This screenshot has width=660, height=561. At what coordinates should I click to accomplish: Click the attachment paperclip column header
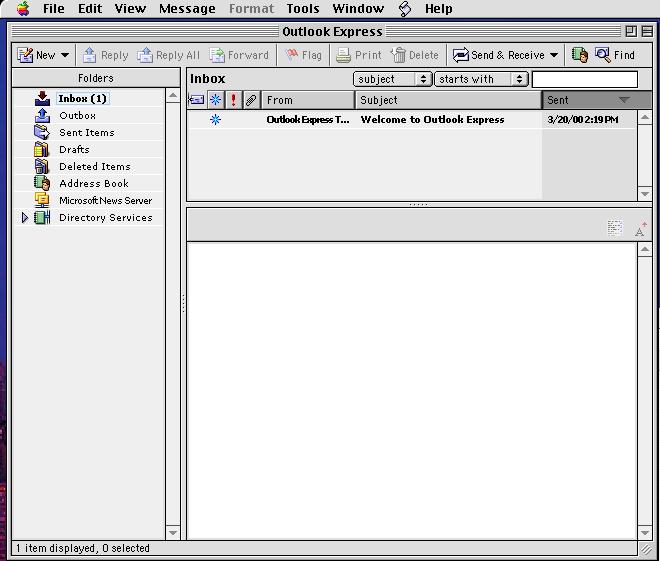coord(251,100)
